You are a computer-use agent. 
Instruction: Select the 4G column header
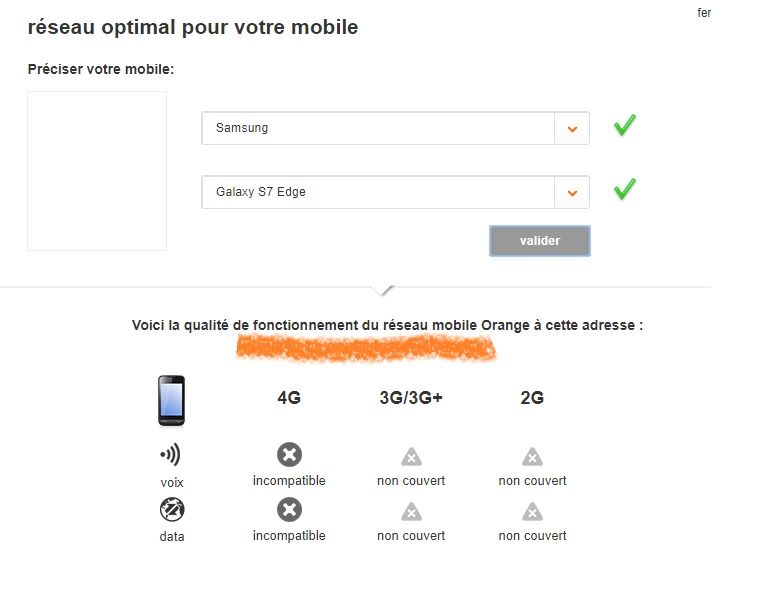[x=289, y=398]
